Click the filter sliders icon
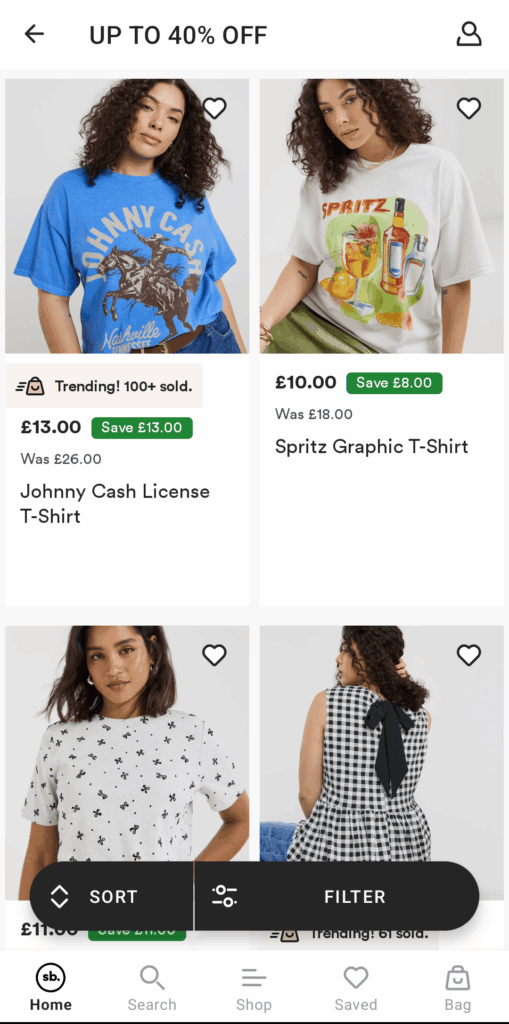Screen dimensions: 509x1024 coord(225,896)
